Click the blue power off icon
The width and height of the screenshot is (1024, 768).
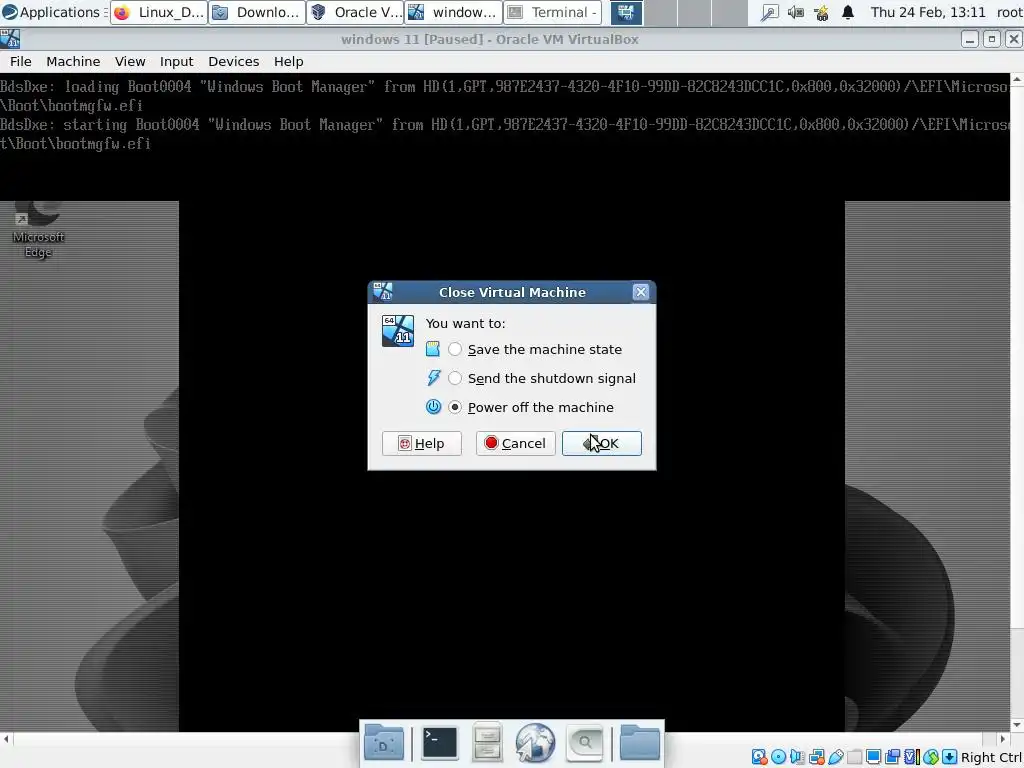coord(434,406)
